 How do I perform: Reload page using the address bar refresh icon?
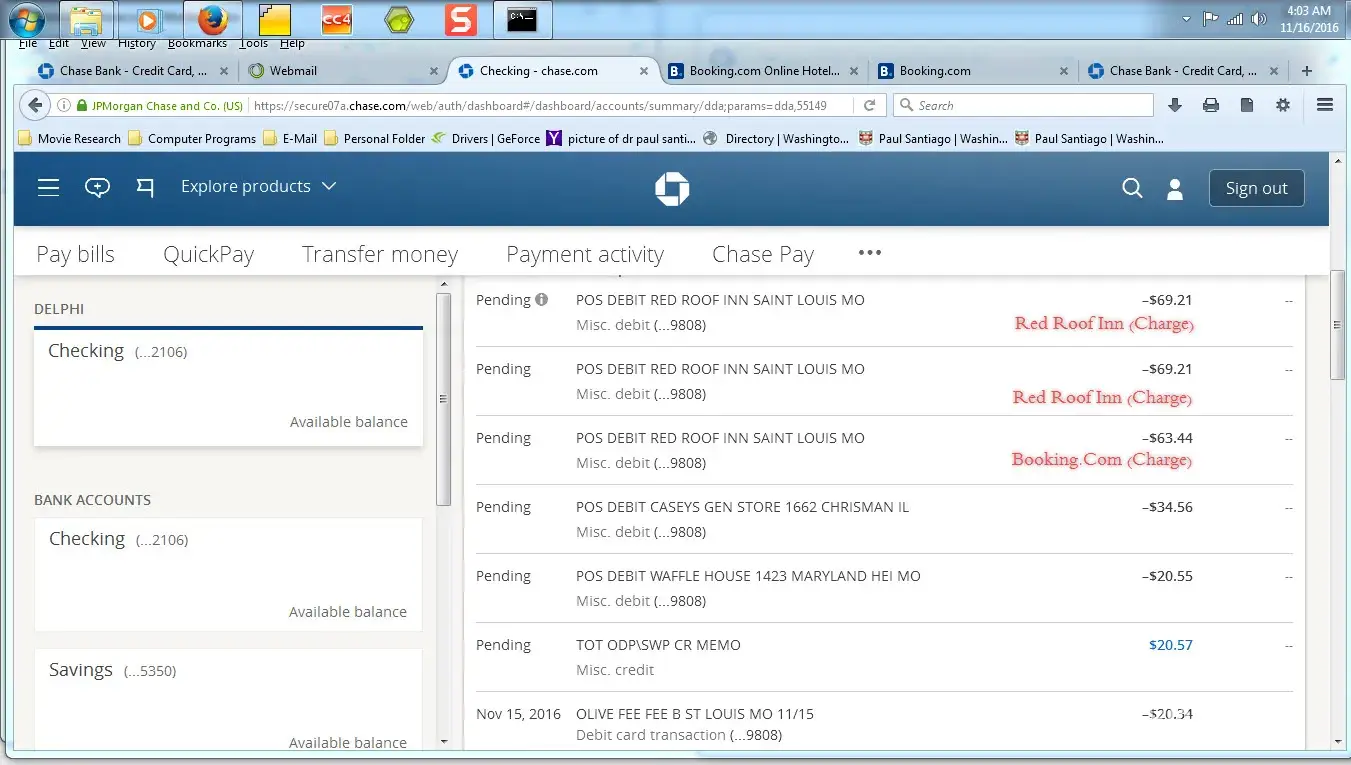tap(870, 105)
